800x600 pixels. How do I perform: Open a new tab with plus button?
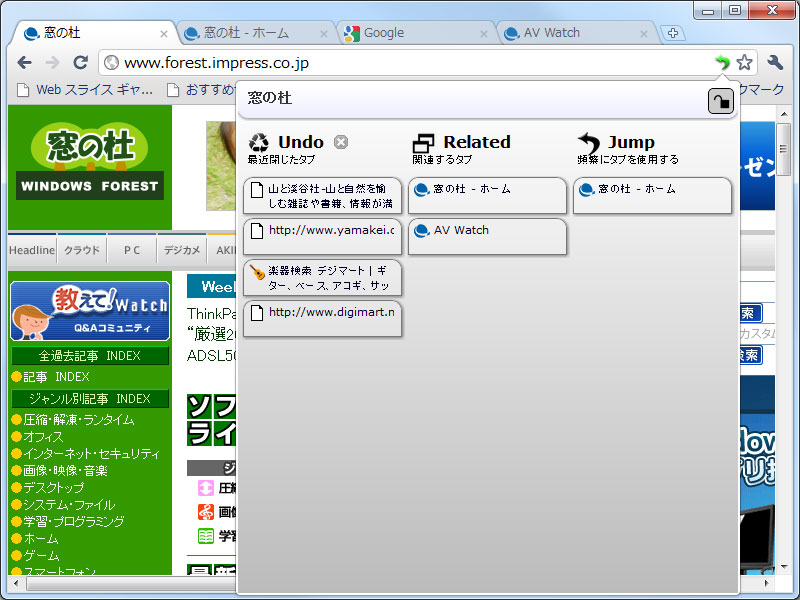click(x=673, y=33)
